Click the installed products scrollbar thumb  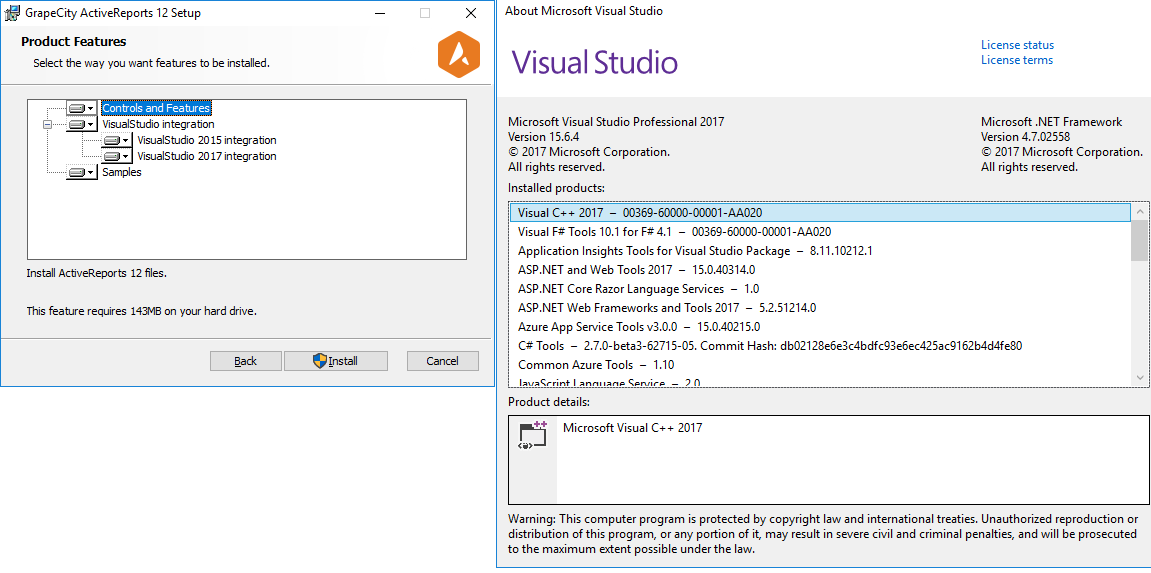point(1140,241)
